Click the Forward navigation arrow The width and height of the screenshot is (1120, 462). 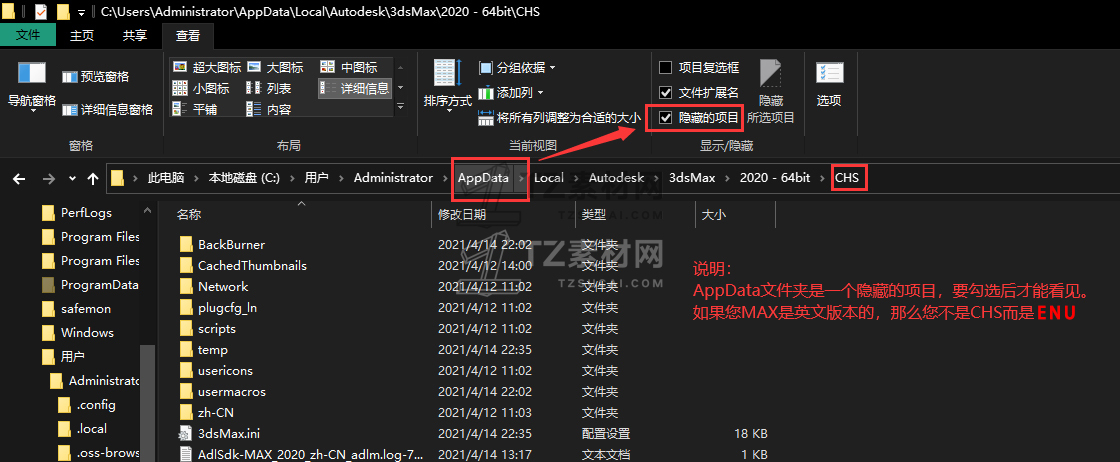click(x=49, y=179)
